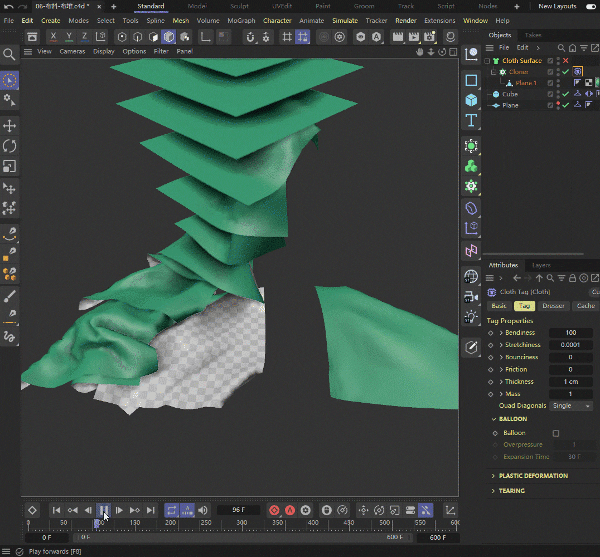Viewport: 600px width, 557px height.
Task: Activate the Scale tool in left toolbar
Action: (10, 166)
